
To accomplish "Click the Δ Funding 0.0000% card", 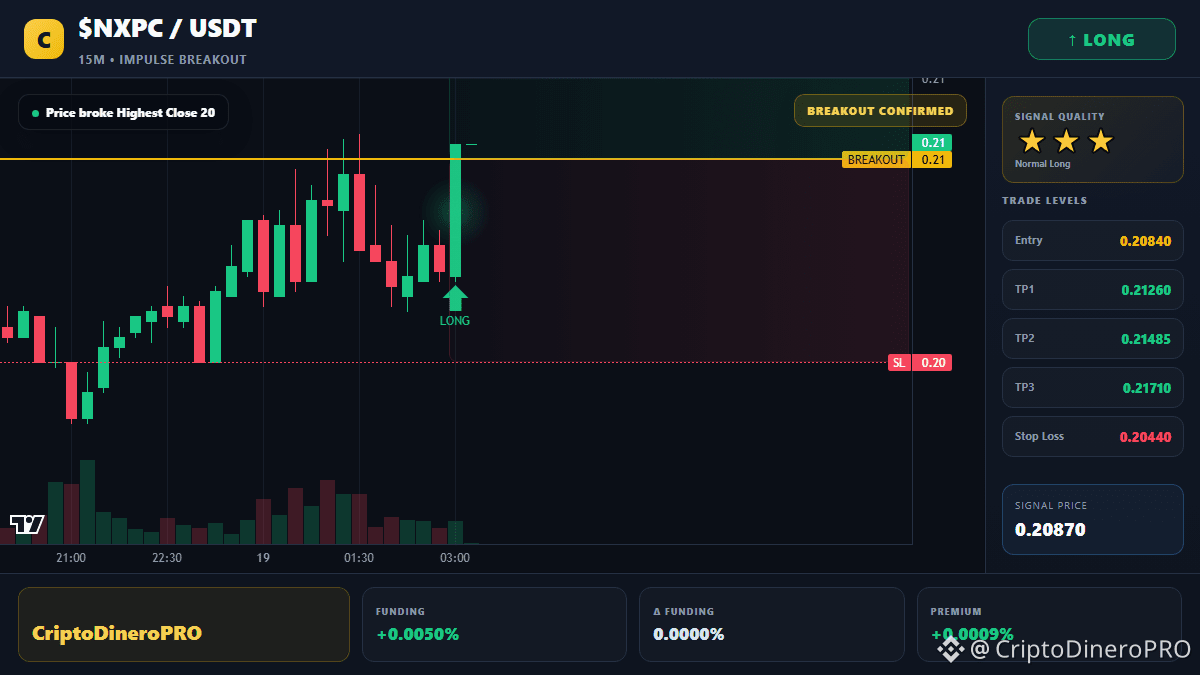I will pos(771,624).
